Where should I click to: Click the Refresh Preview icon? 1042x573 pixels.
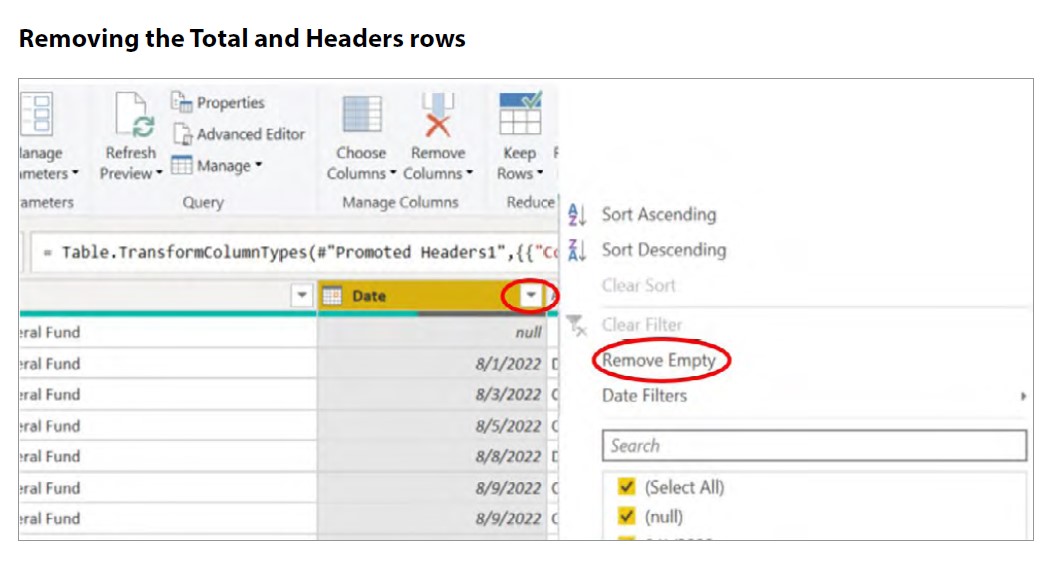132,117
